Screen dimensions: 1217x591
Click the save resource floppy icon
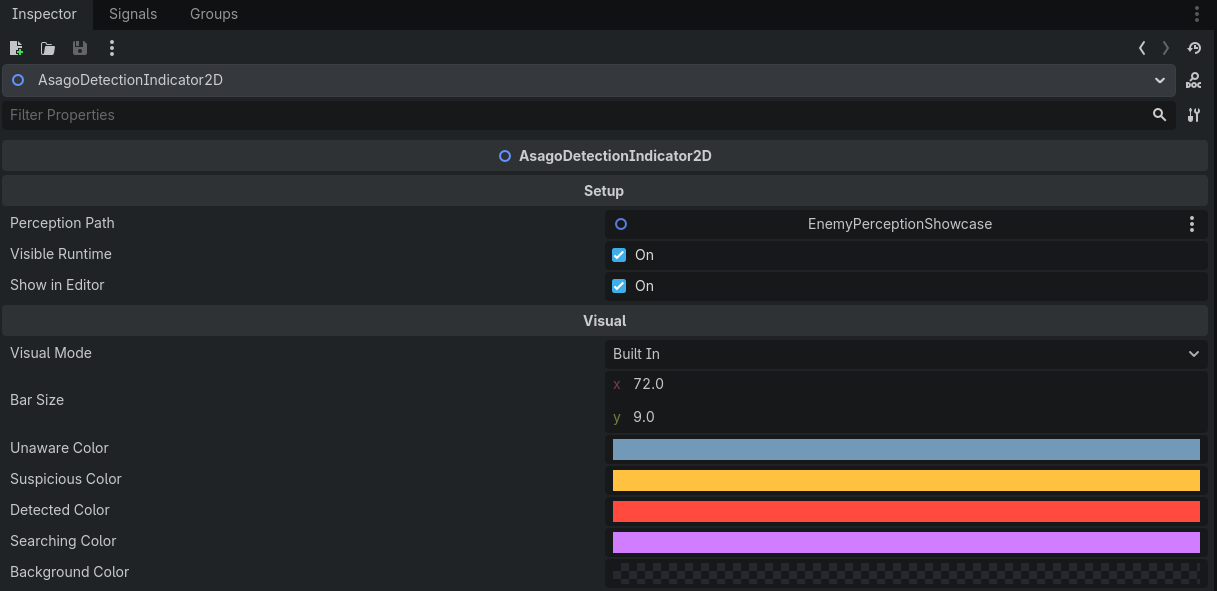(80, 48)
